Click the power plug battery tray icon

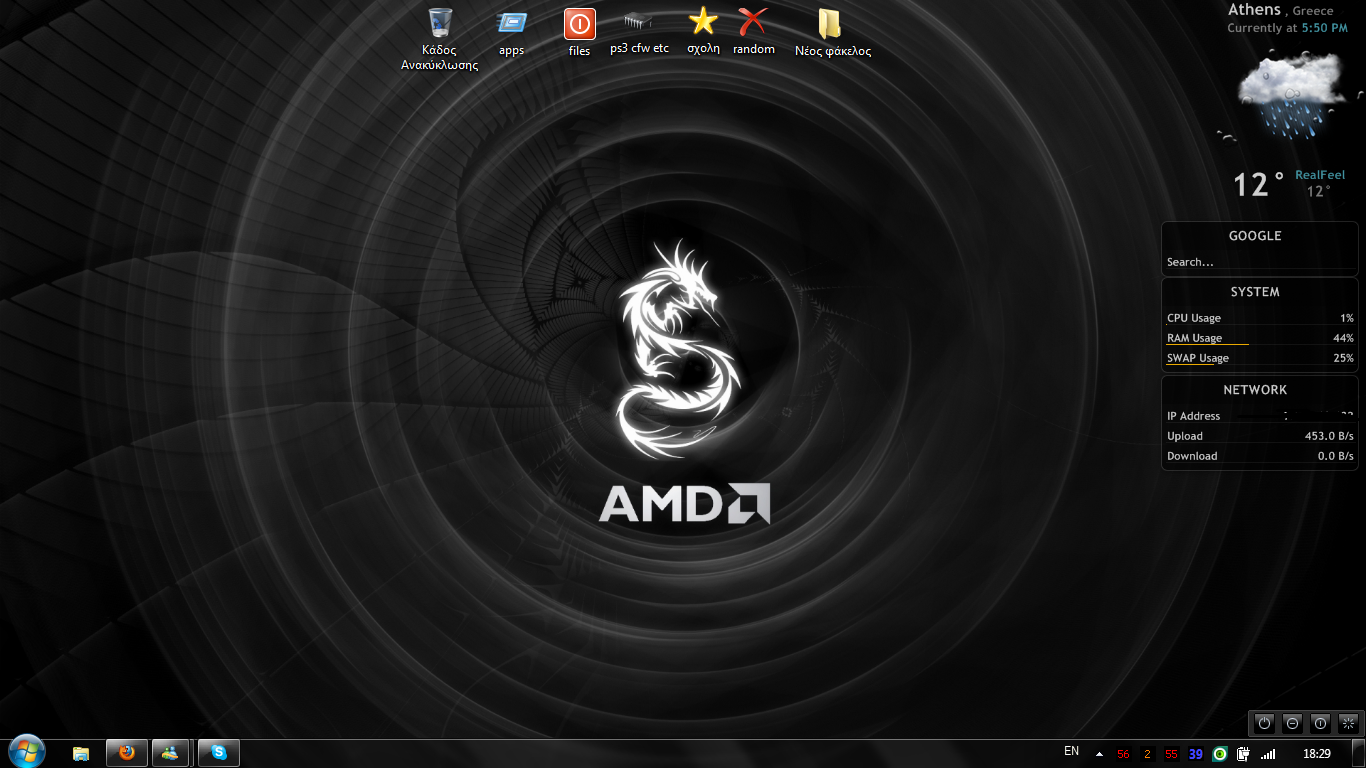point(1244,754)
